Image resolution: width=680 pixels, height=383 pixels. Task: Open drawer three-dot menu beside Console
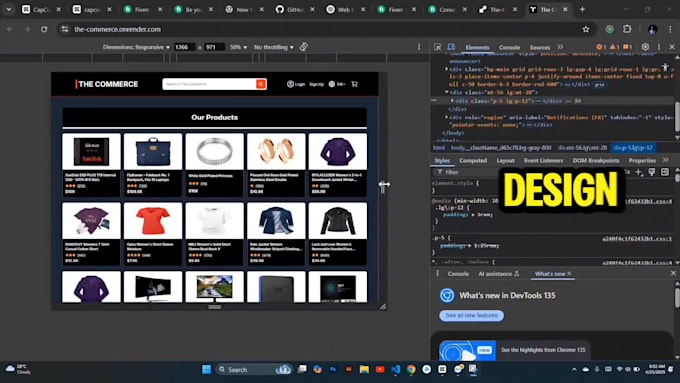pos(437,273)
